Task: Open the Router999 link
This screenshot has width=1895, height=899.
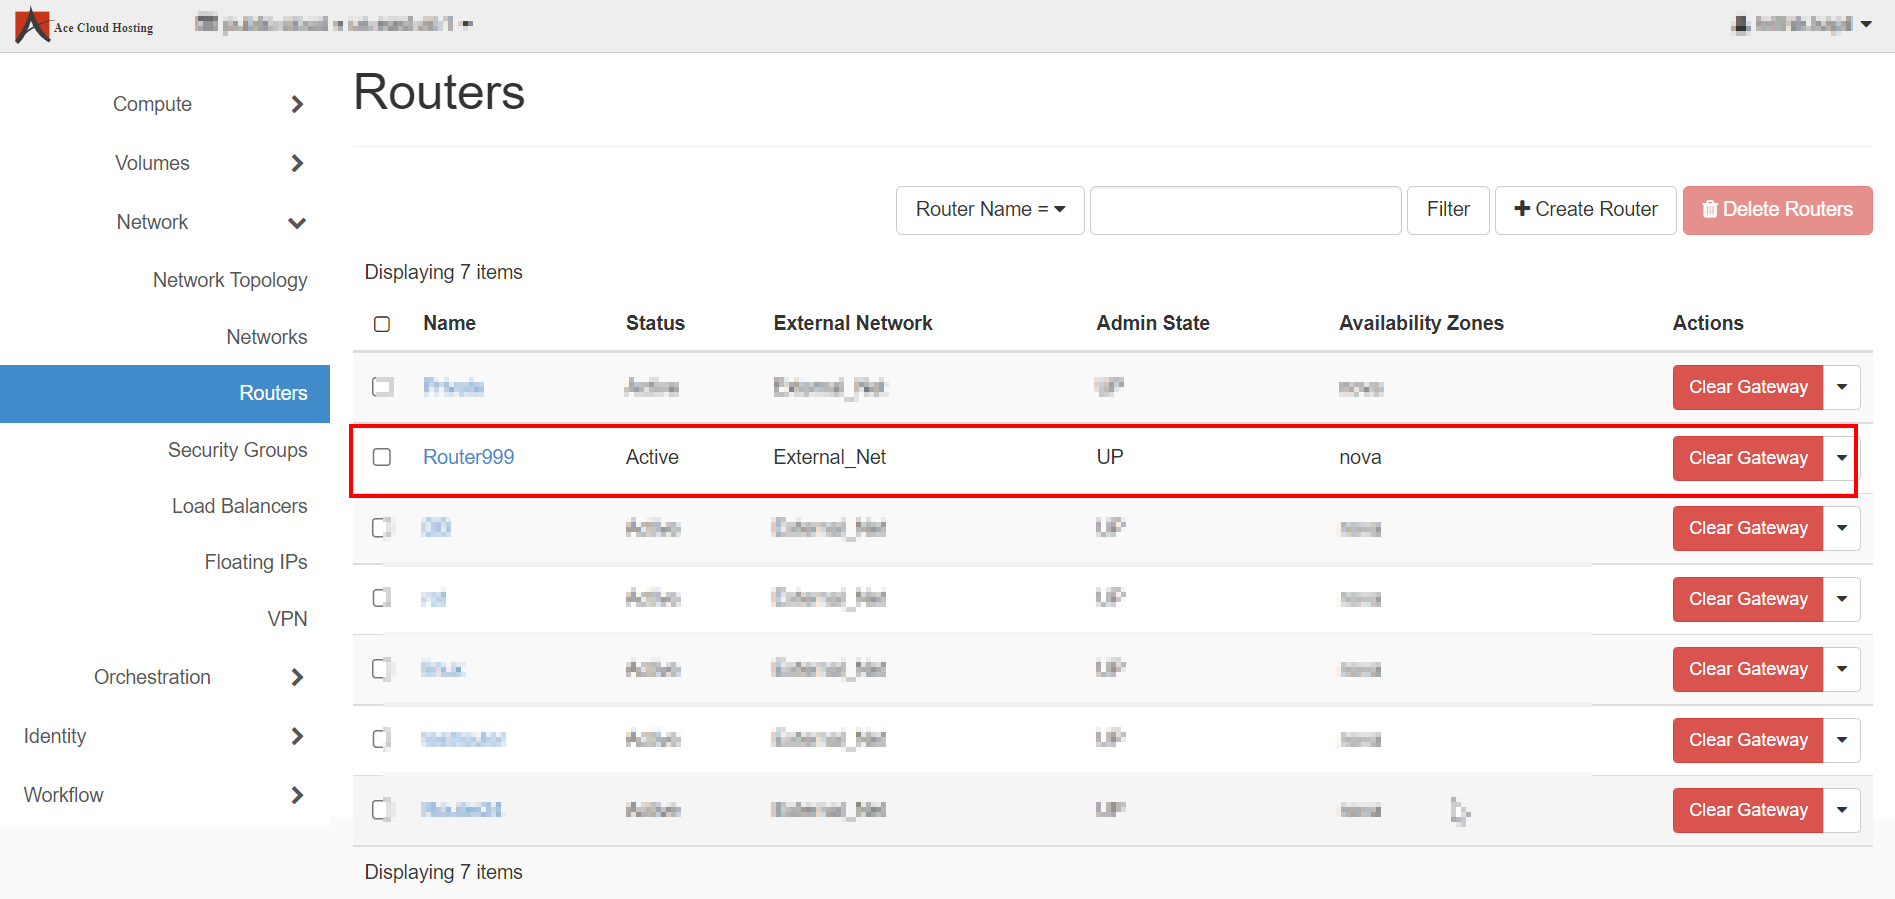Action: pos(468,457)
